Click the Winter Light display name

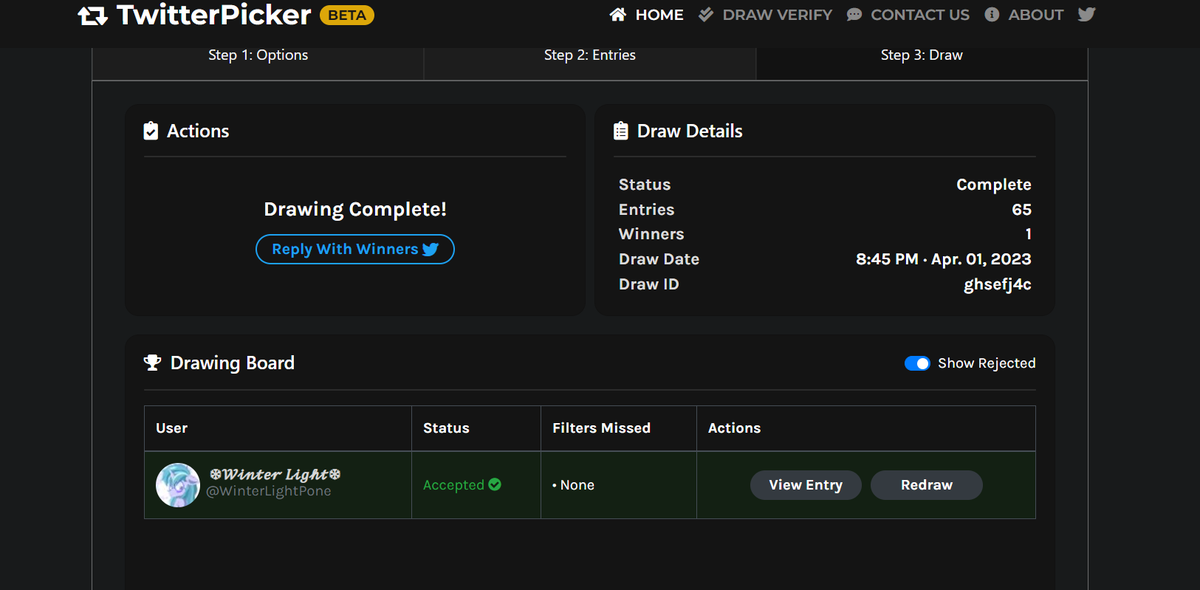tap(275, 474)
